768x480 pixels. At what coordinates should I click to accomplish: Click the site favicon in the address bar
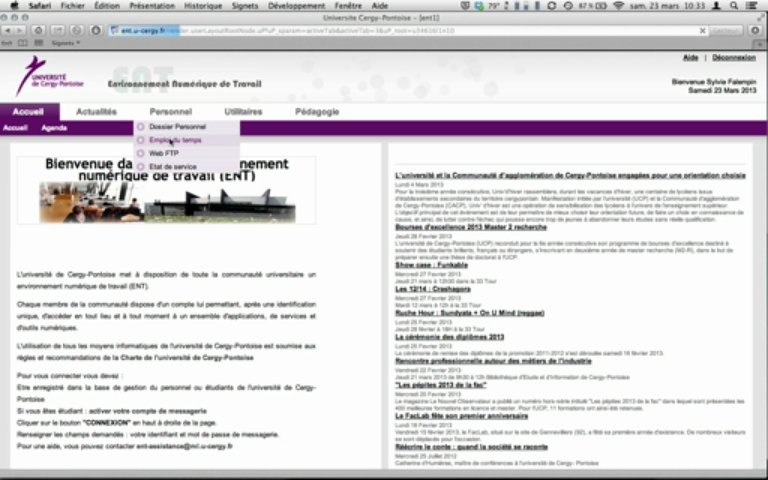point(115,30)
